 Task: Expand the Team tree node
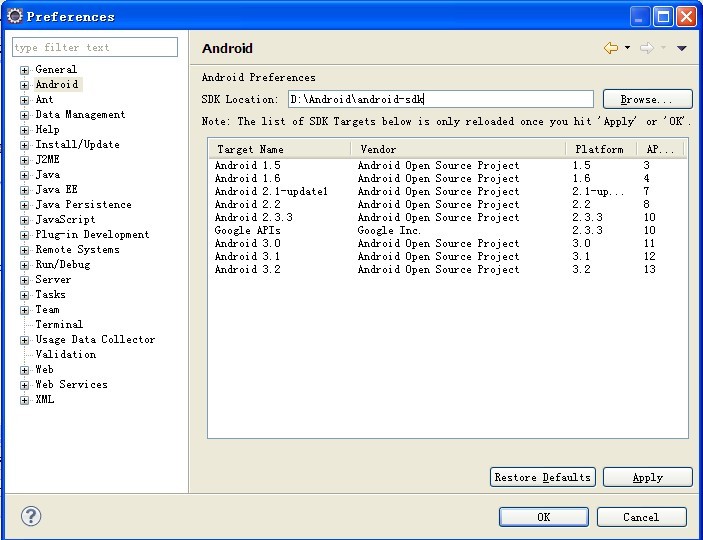tap(24, 310)
